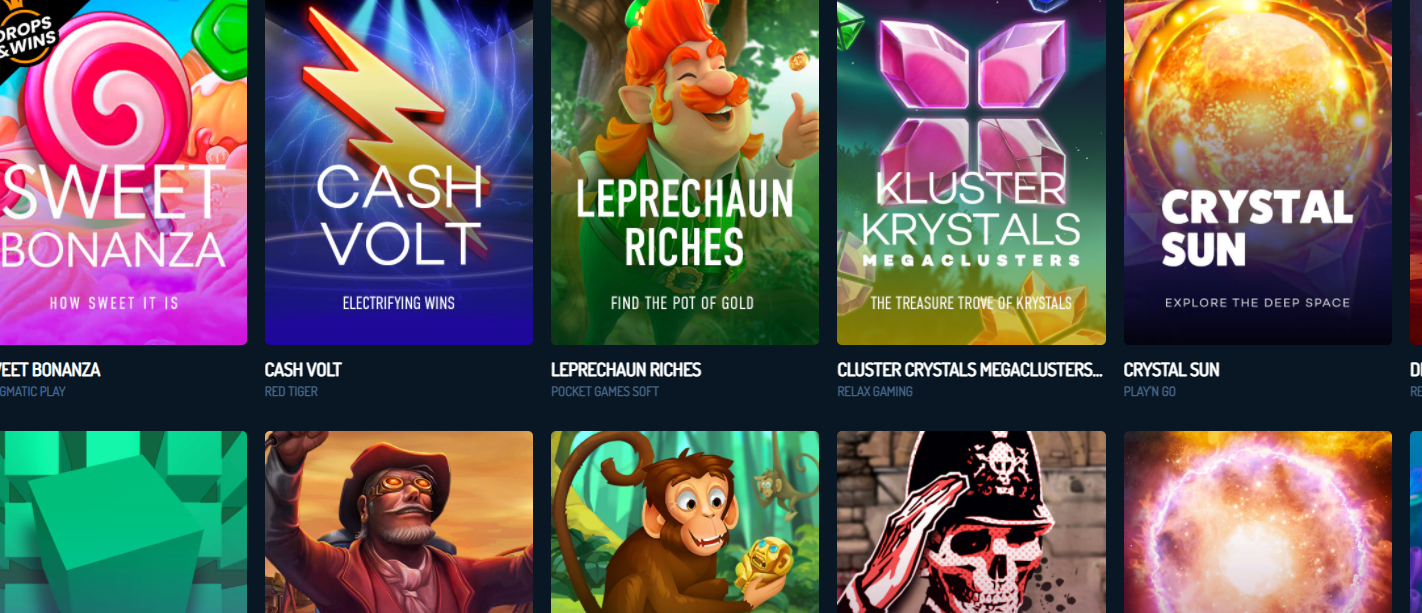Select the Red Tiger provider label

291,392
